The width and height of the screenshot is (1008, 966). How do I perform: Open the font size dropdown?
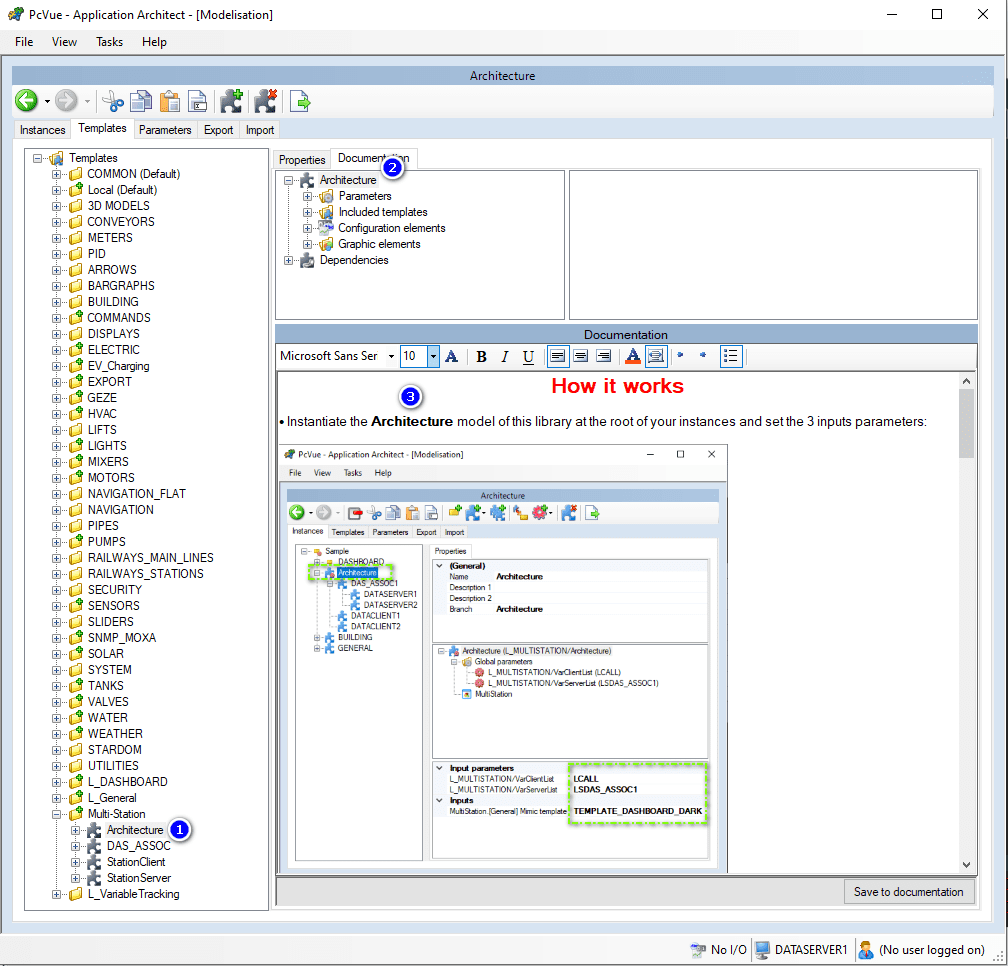433,356
